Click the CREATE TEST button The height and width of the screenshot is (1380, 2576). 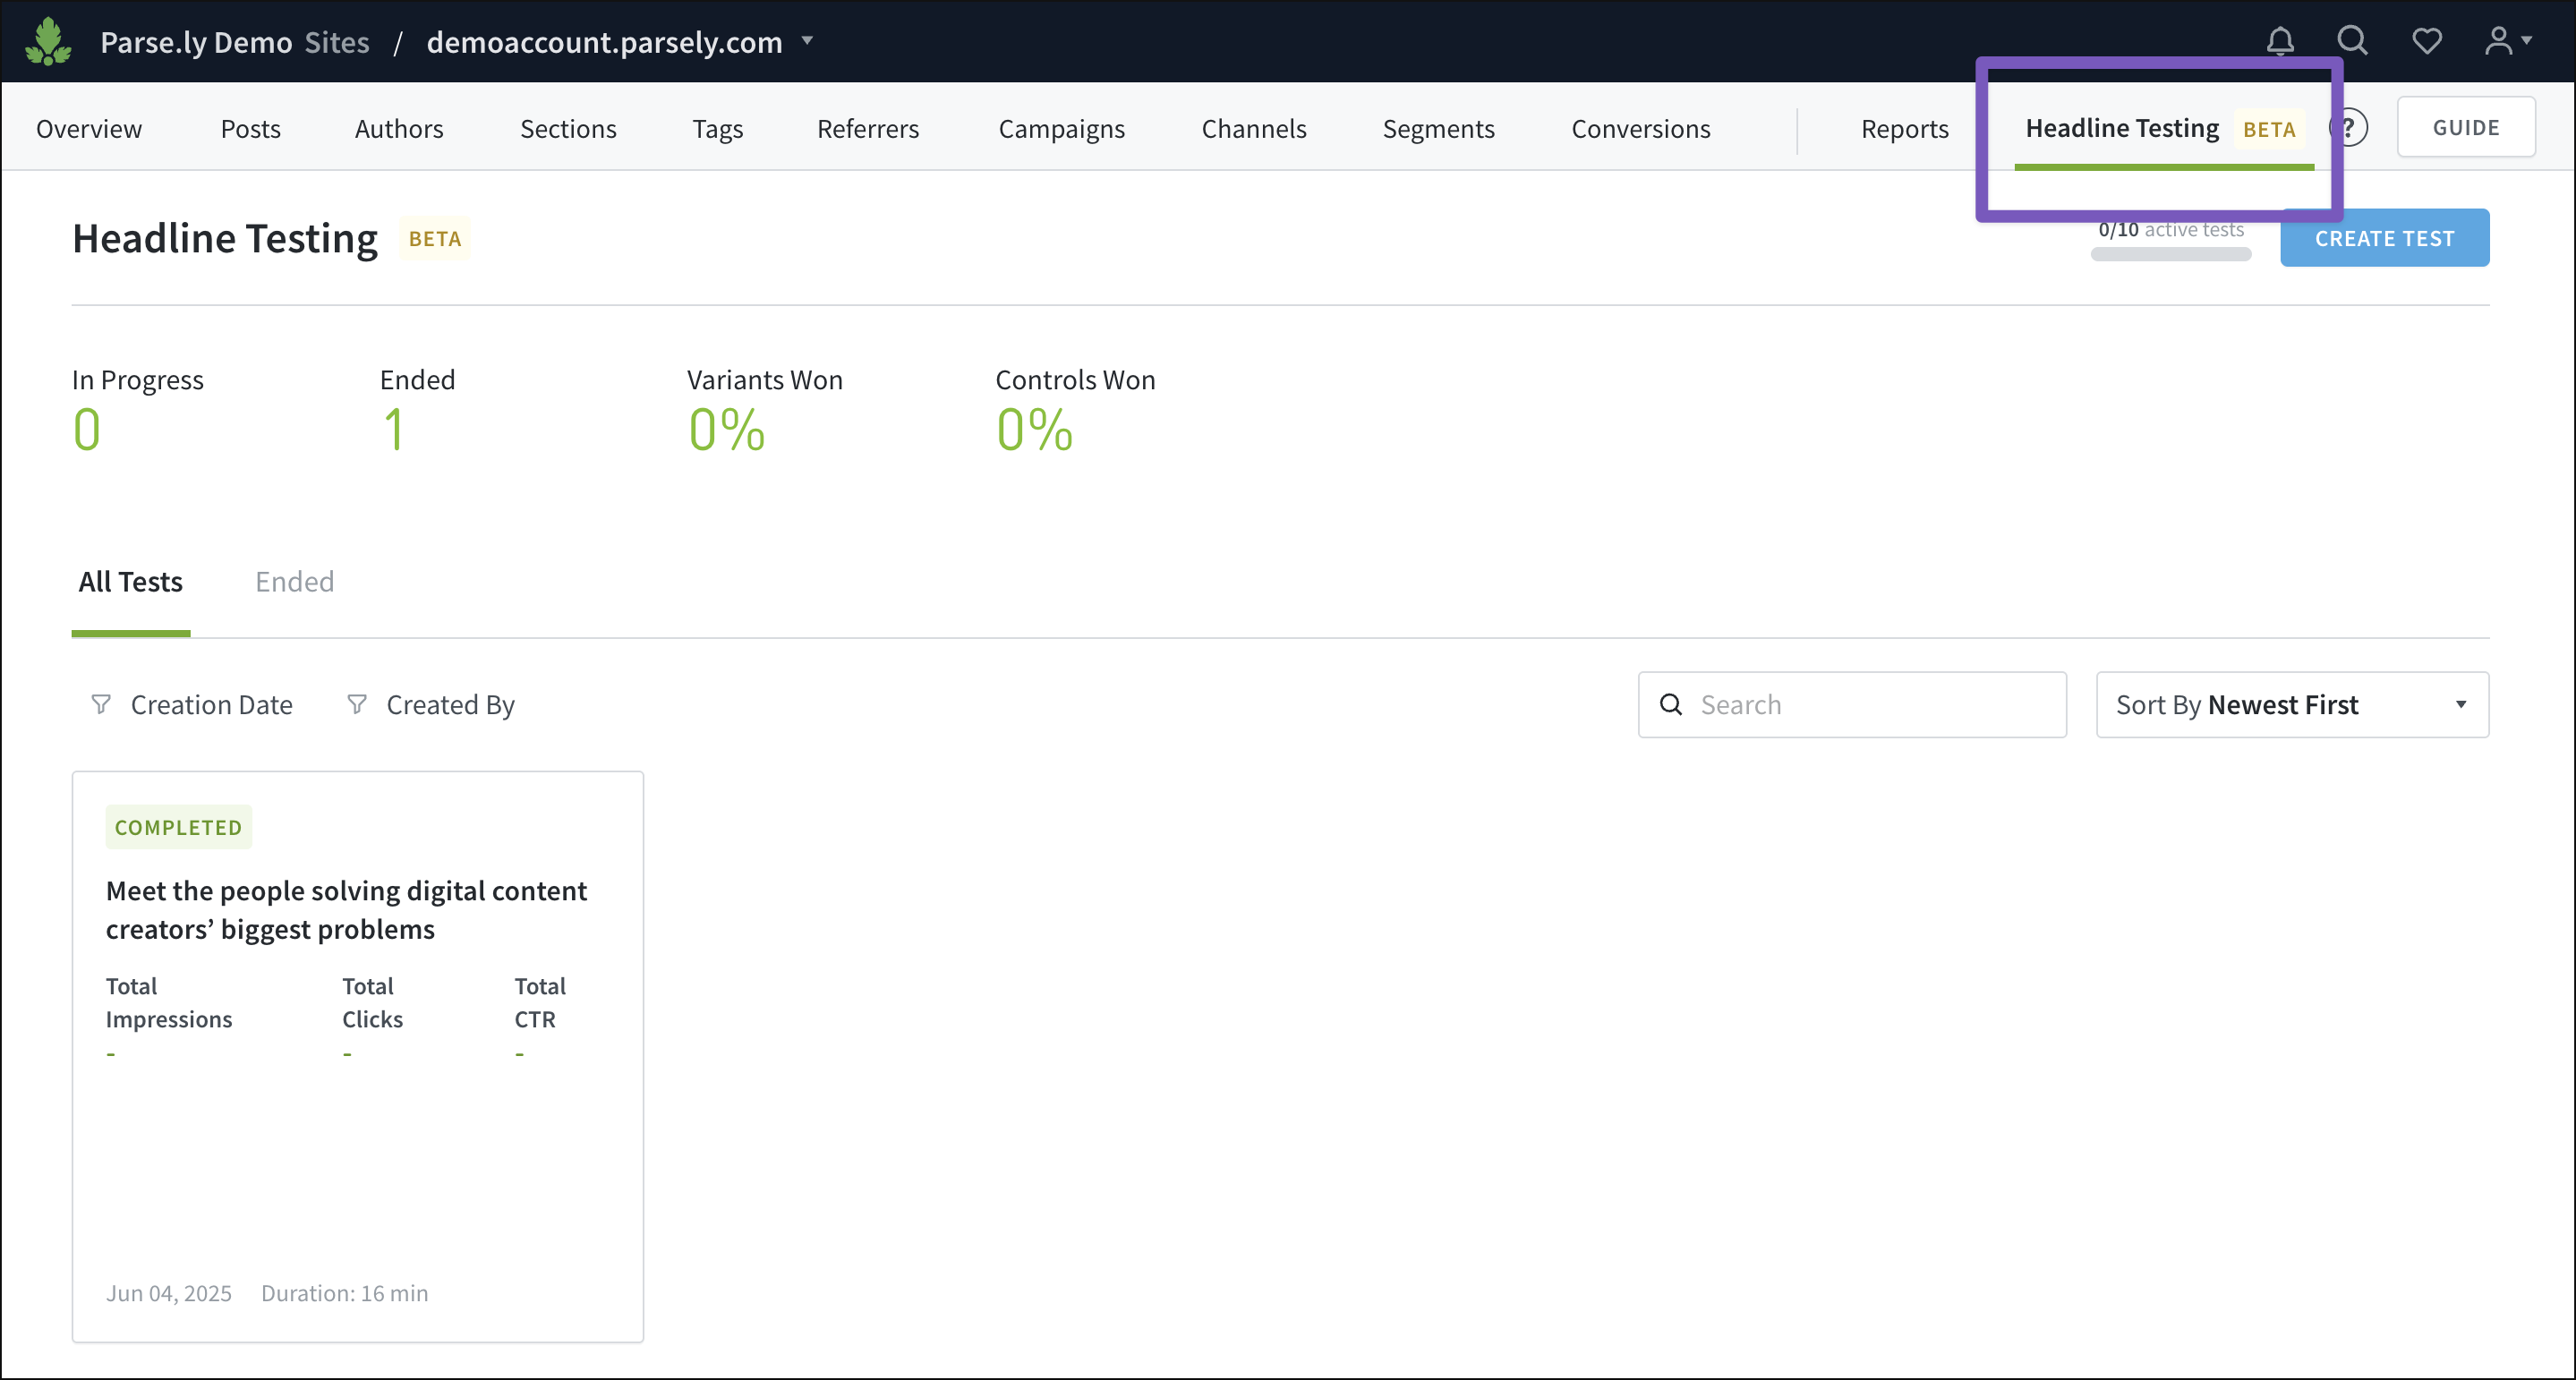coord(2385,238)
